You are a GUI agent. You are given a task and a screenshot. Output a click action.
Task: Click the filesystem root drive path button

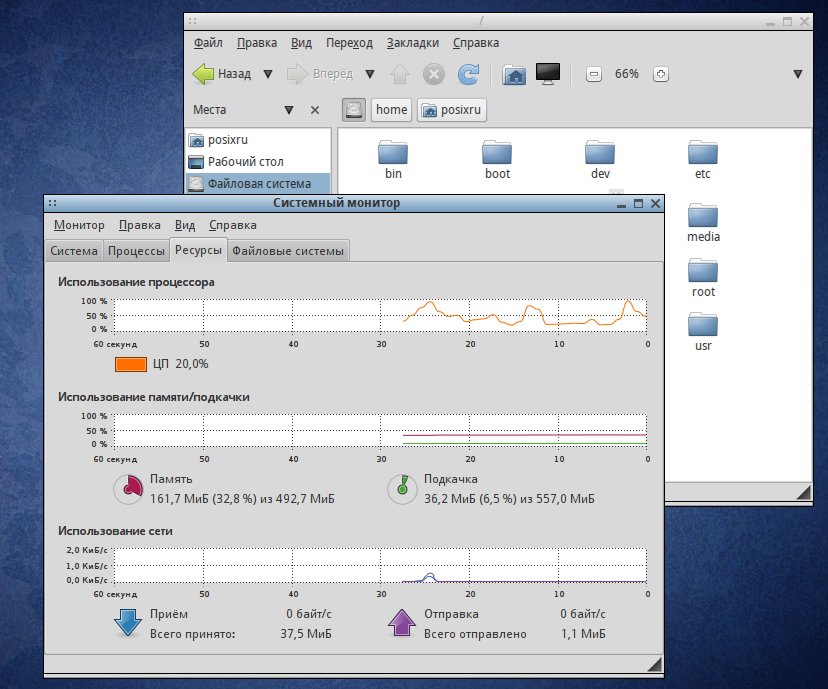353,110
